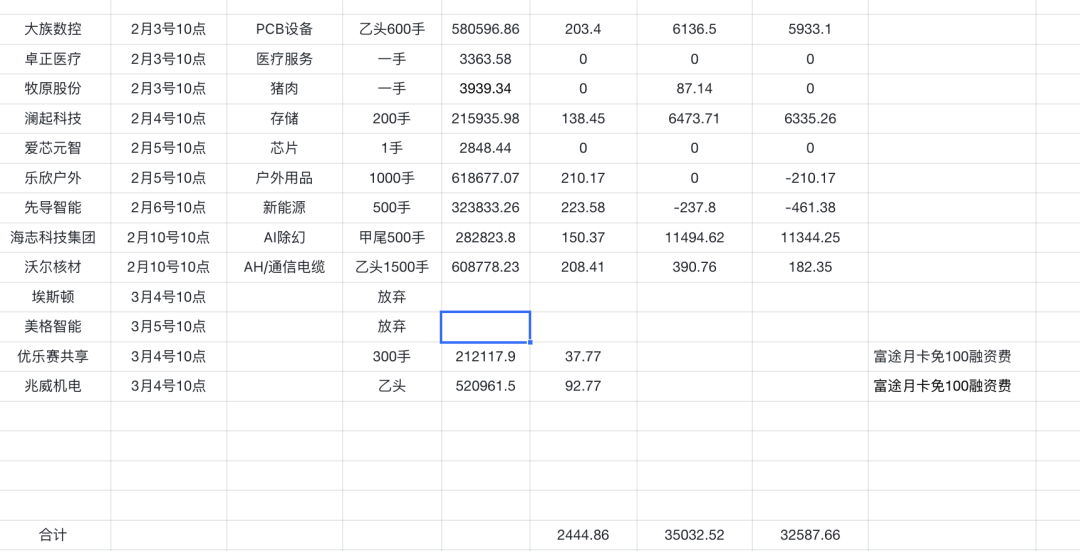The image size is (1080, 551).
Task: Click the value 580596.86
Action: pyautogui.click(x=486, y=30)
